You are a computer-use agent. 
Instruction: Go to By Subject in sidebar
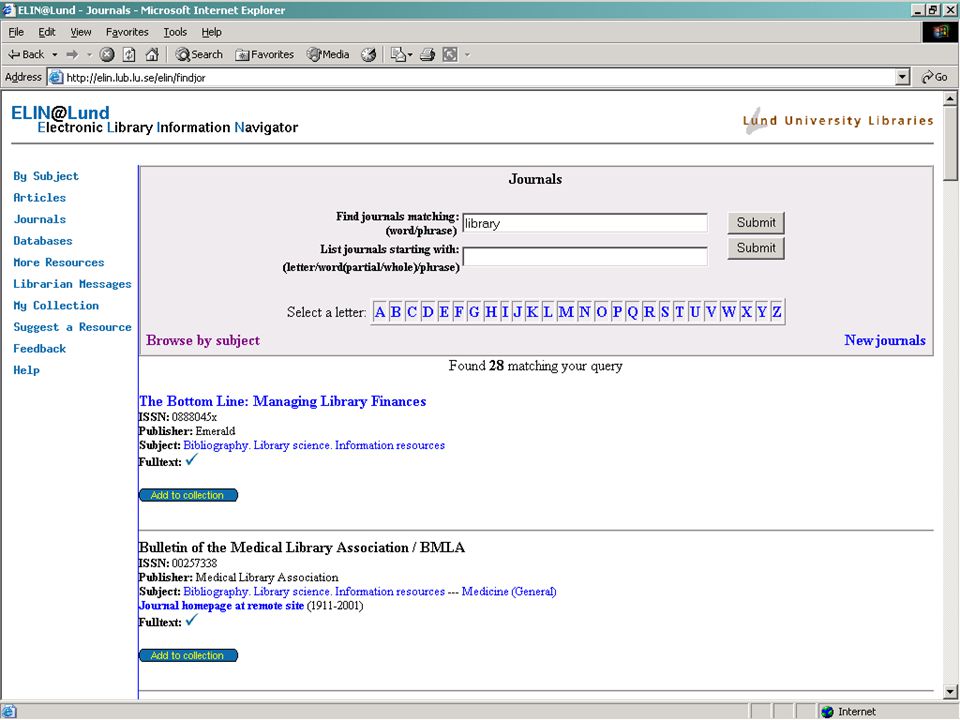coord(46,176)
